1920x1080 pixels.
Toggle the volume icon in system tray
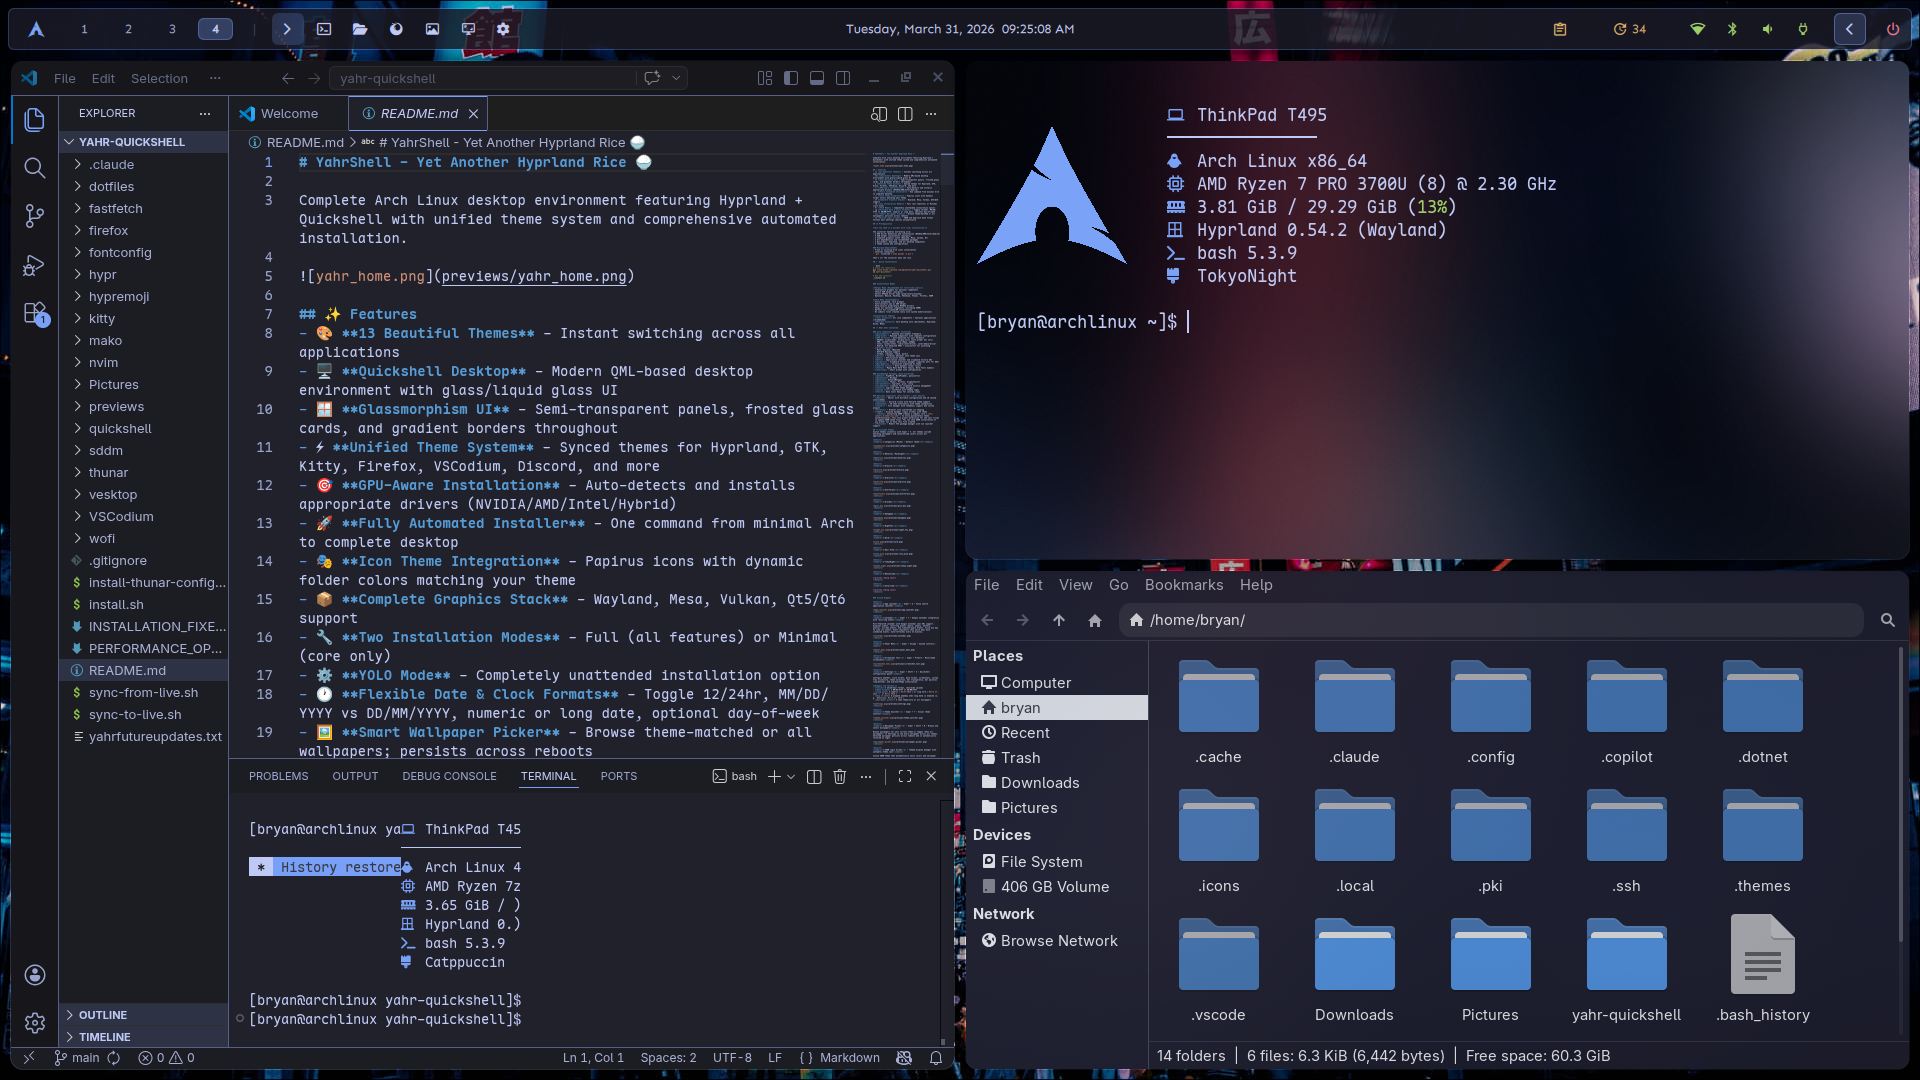tap(1767, 29)
